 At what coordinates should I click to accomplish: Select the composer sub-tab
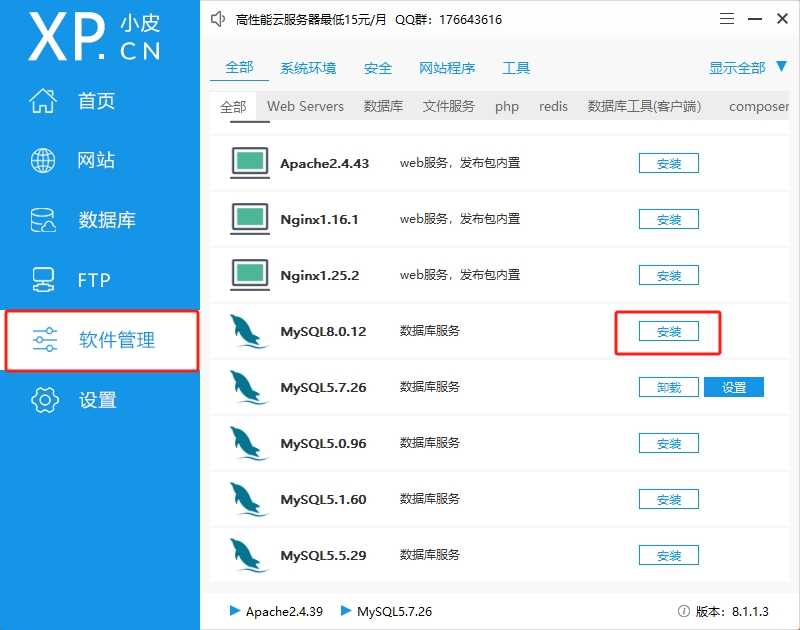[x=759, y=107]
